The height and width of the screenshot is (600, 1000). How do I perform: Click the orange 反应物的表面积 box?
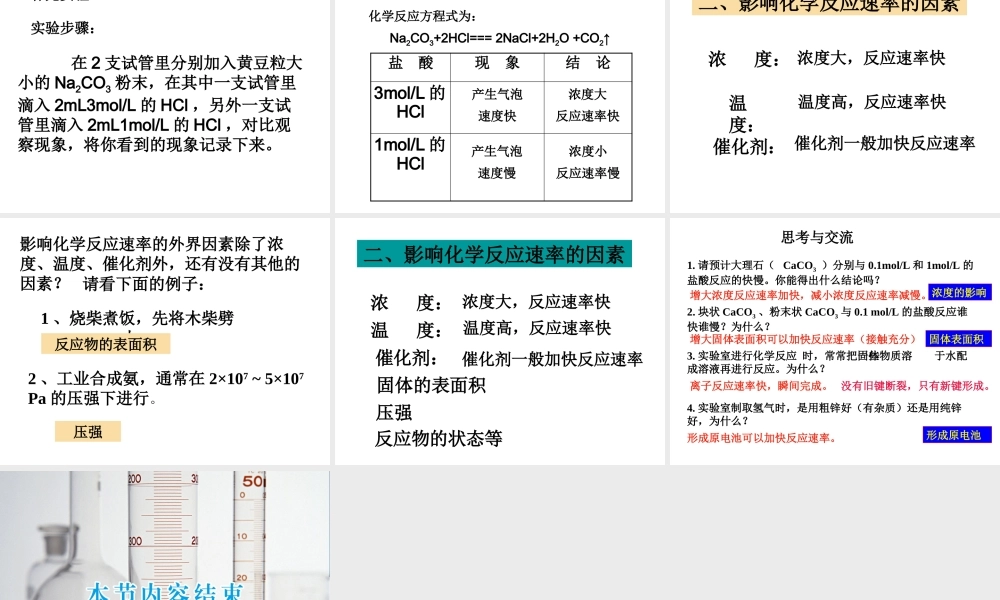[x=105, y=344]
